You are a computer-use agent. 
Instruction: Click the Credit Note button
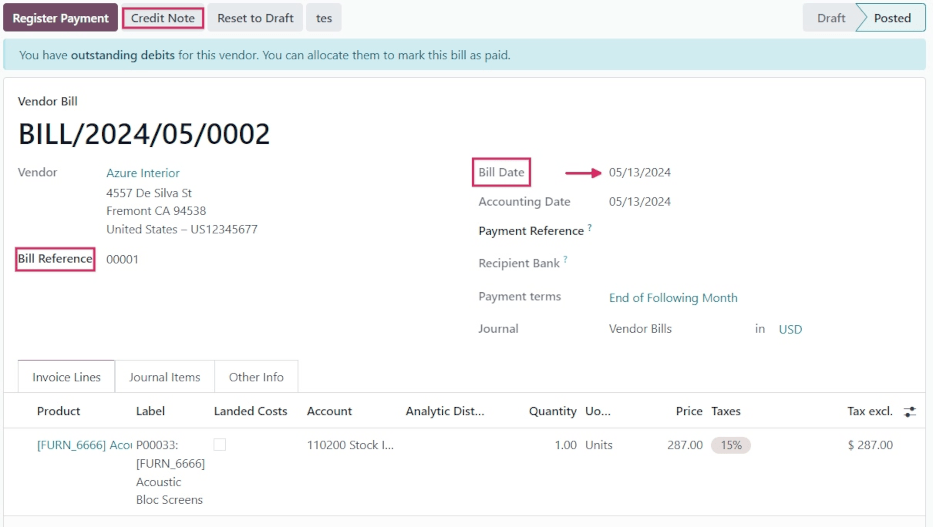click(x=163, y=18)
